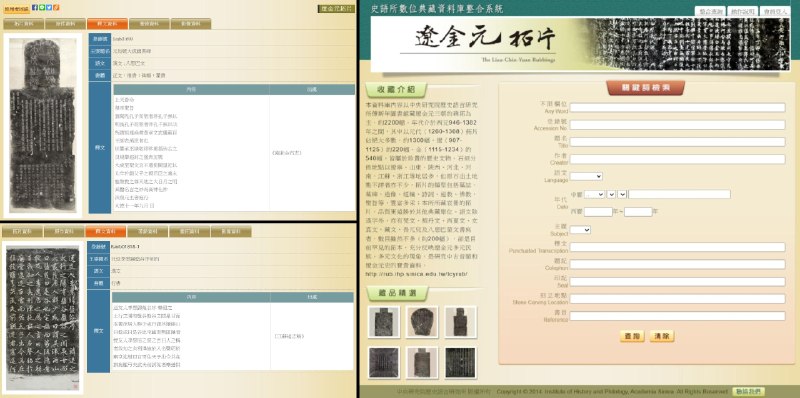This screenshot has width=800, height=398.
Task: Select the last tab in upper record panel
Action: (x=191, y=23)
